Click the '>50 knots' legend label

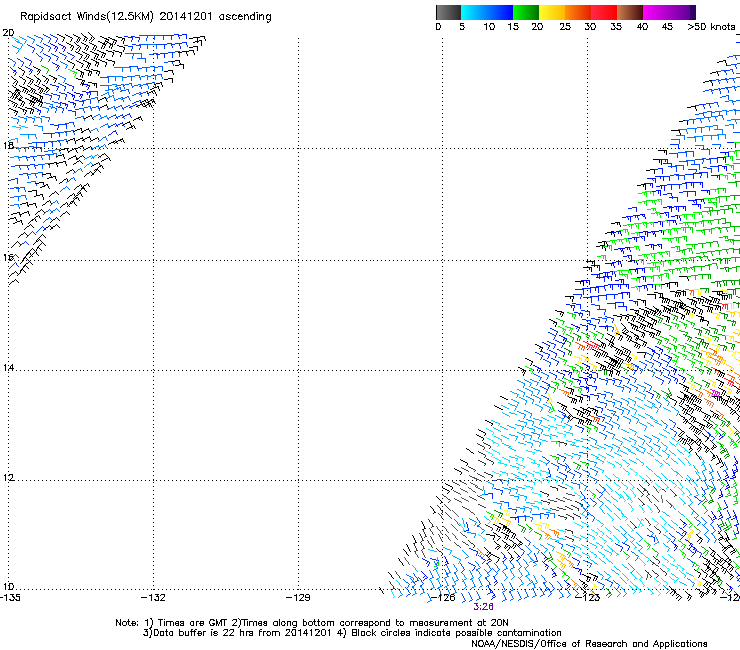click(711, 27)
